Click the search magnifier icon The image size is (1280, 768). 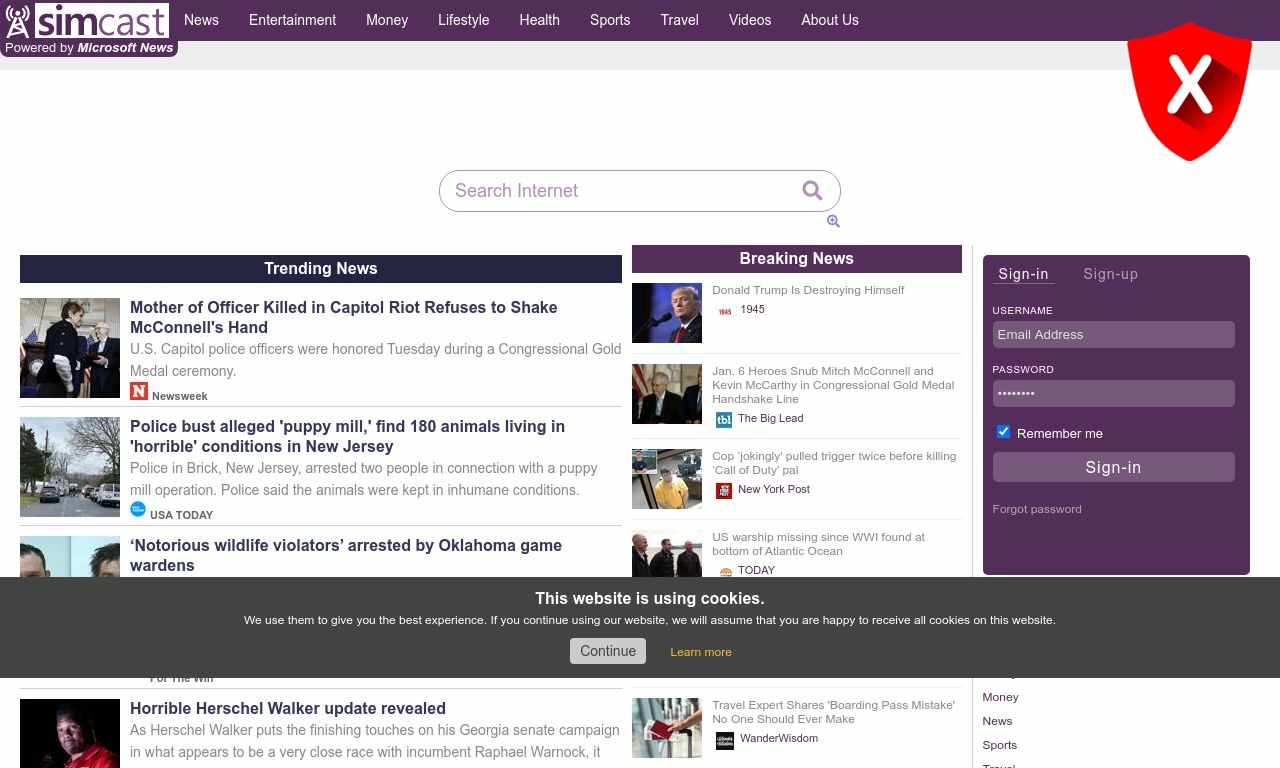tap(812, 190)
